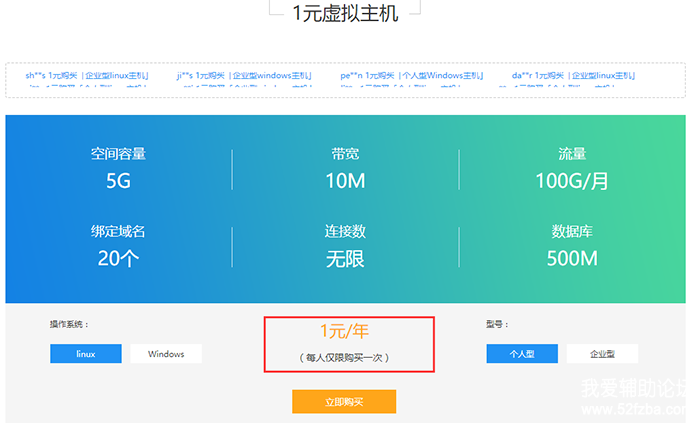Click the 操作系统 label

70,325
